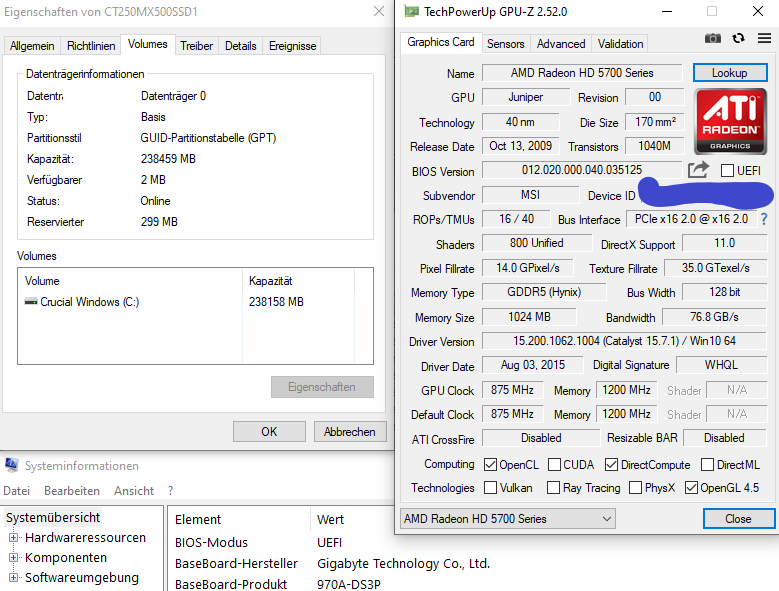Image resolution: width=779 pixels, height=591 pixels.
Task: Open the AMD Radeon HD 5700 Series dropdown
Action: pyautogui.click(x=508, y=518)
